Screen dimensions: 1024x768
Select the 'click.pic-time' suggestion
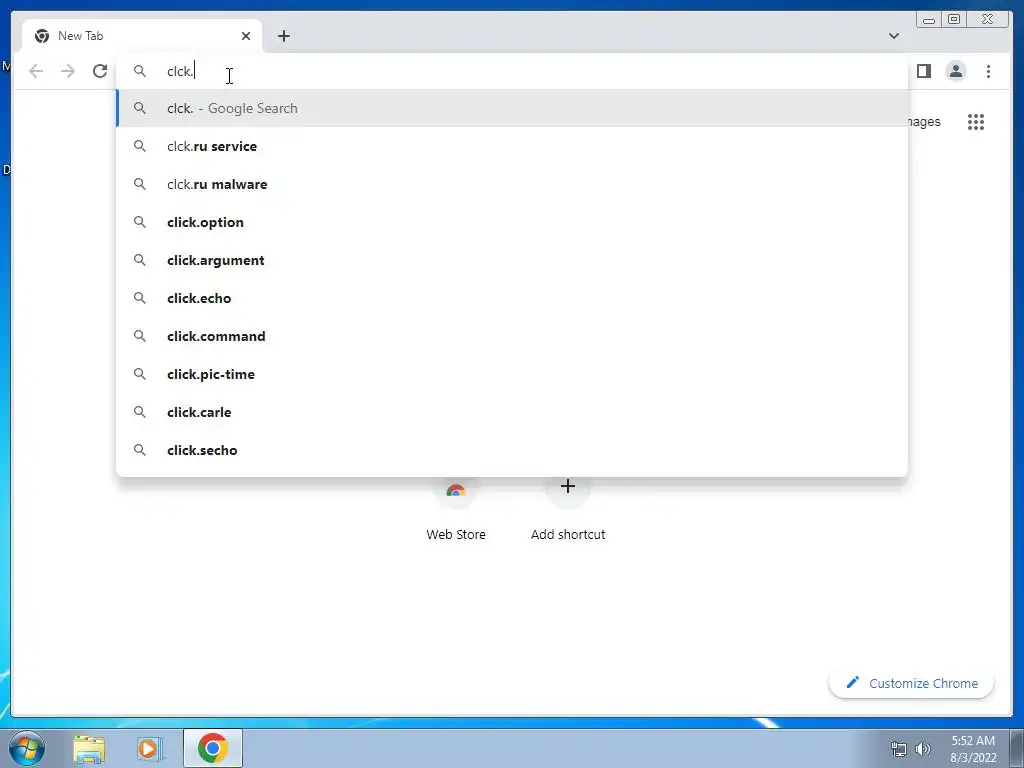(512, 374)
